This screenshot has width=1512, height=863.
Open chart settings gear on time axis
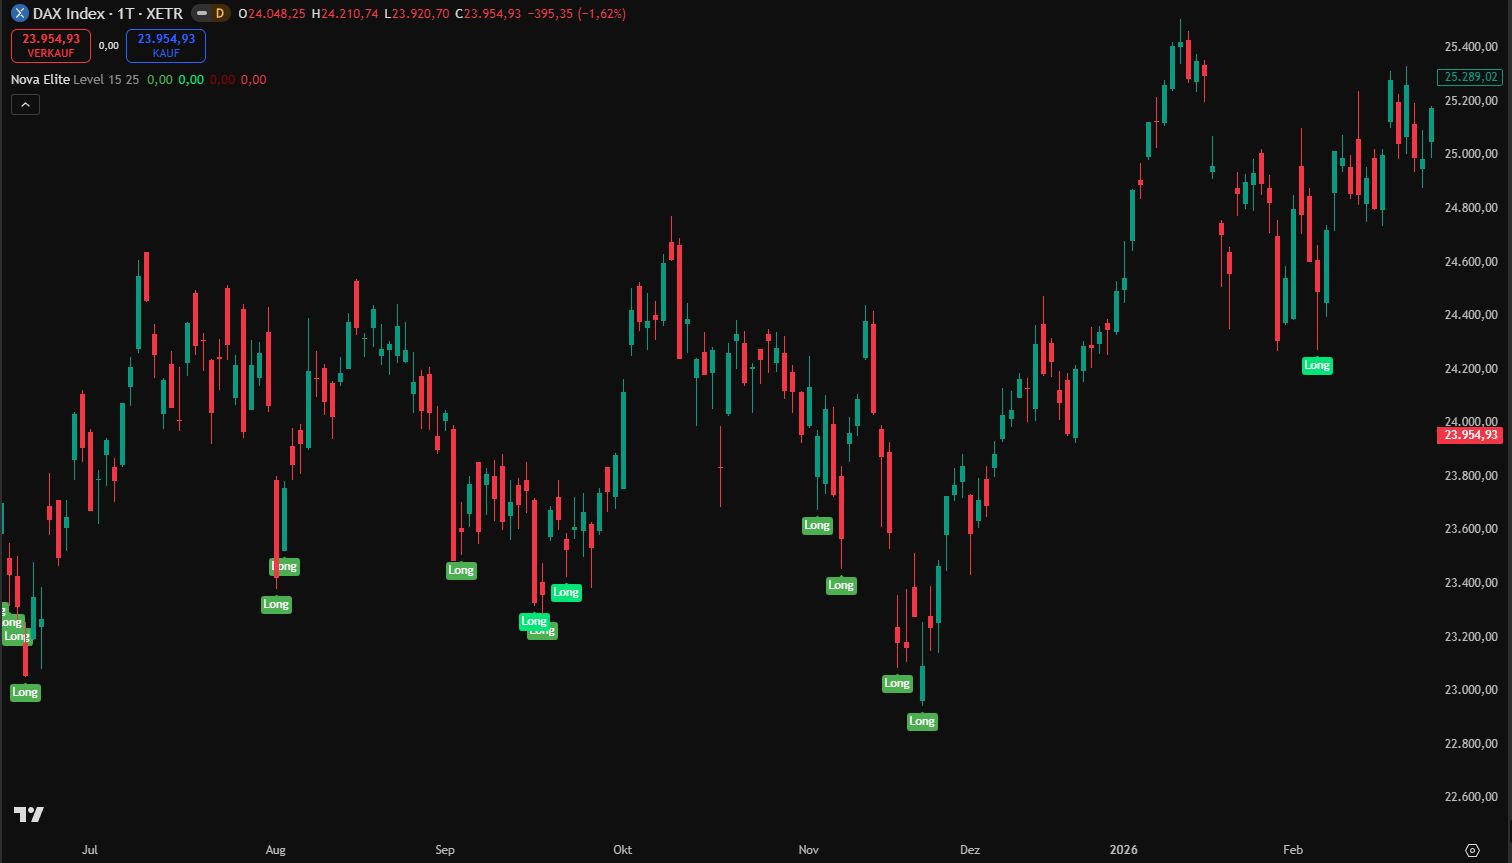[1472, 850]
